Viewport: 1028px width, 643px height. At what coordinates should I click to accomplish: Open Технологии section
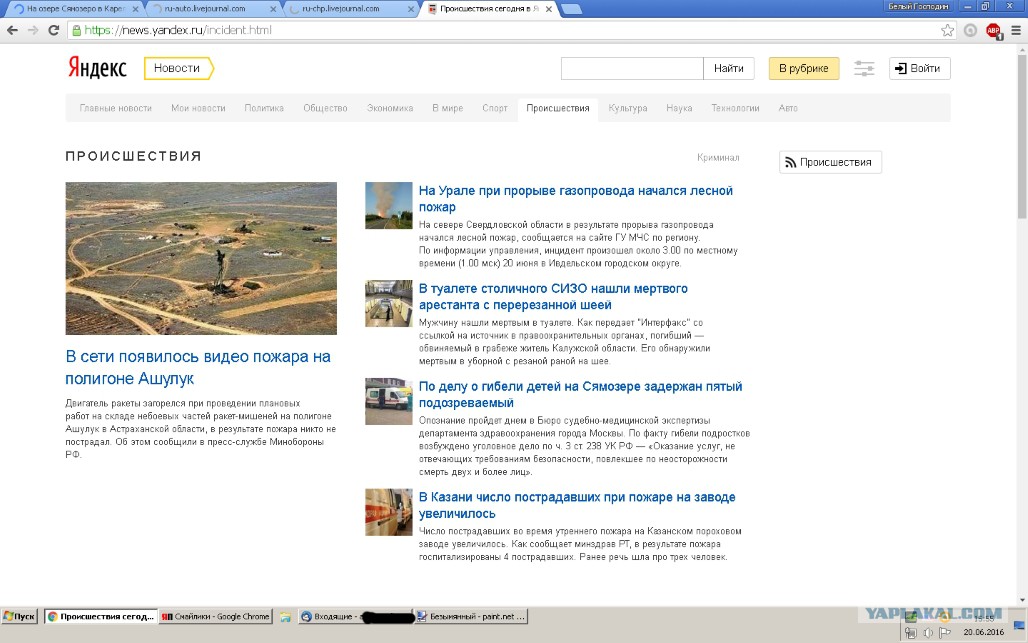click(x=736, y=108)
